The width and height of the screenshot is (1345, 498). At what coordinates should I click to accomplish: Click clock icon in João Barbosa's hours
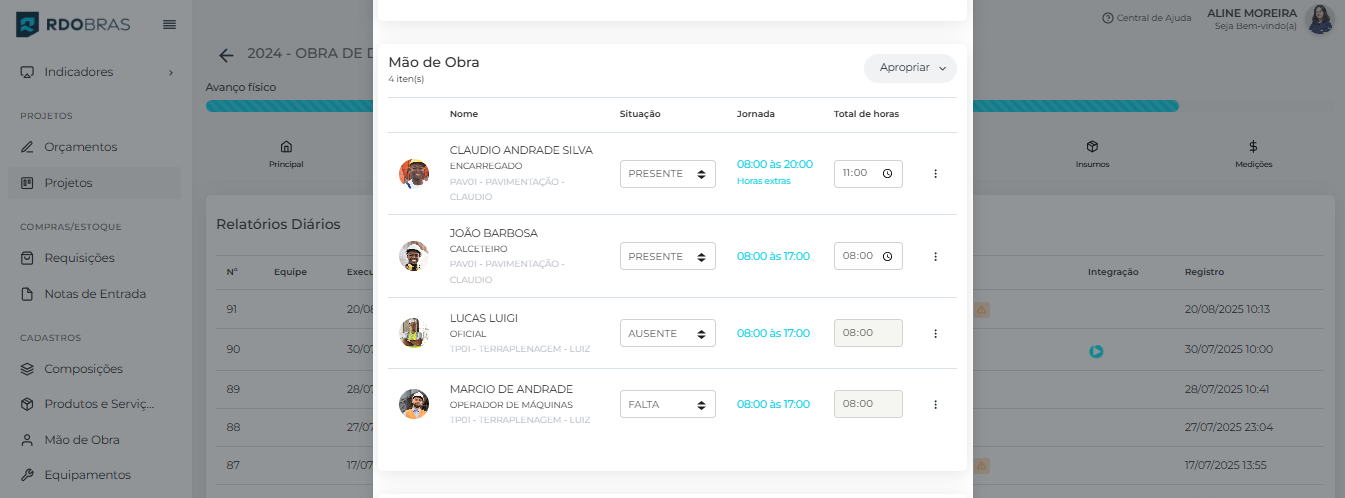tap(887, 257)
